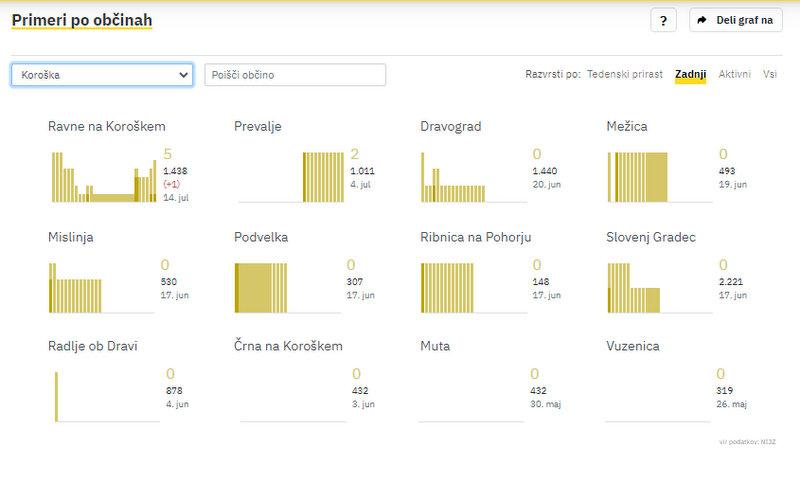The height and width of the screenshot is (483, 800).
Task: Click the Radlje ob Dravi chart
Action: pyautogui.click(x=103, y=397)
